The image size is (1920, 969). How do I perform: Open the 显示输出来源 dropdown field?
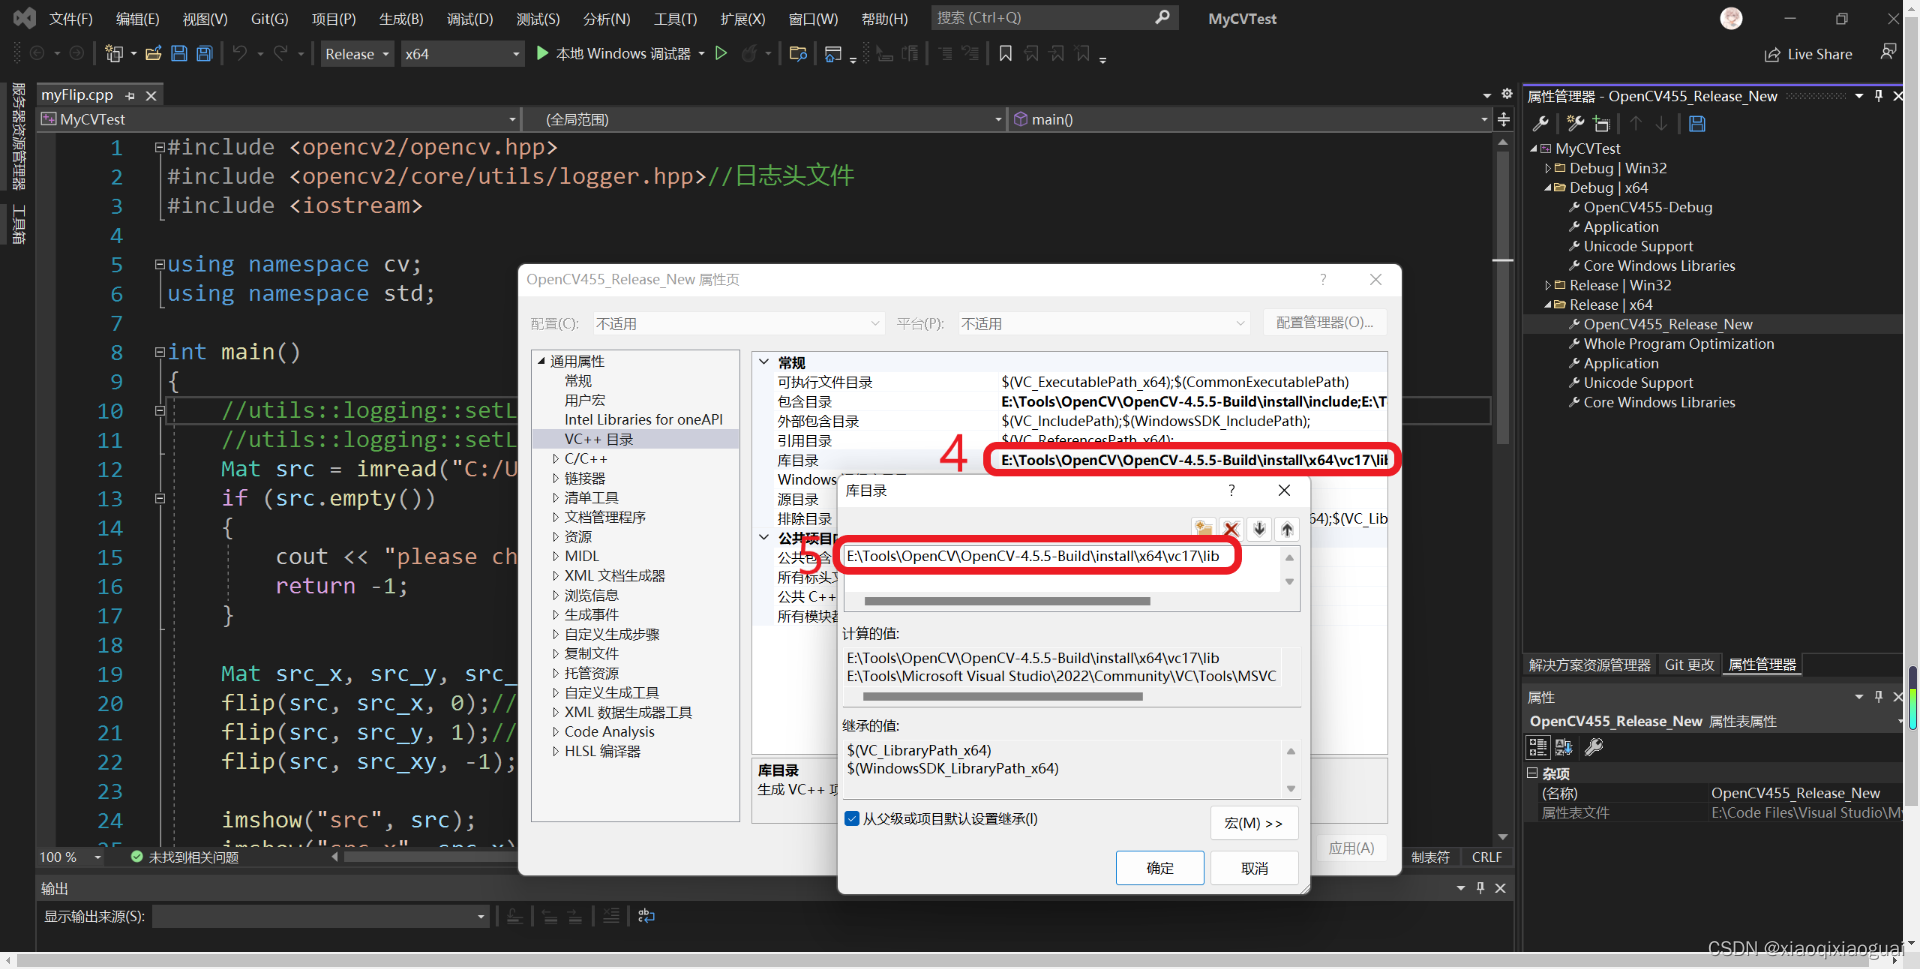[320, 916]
